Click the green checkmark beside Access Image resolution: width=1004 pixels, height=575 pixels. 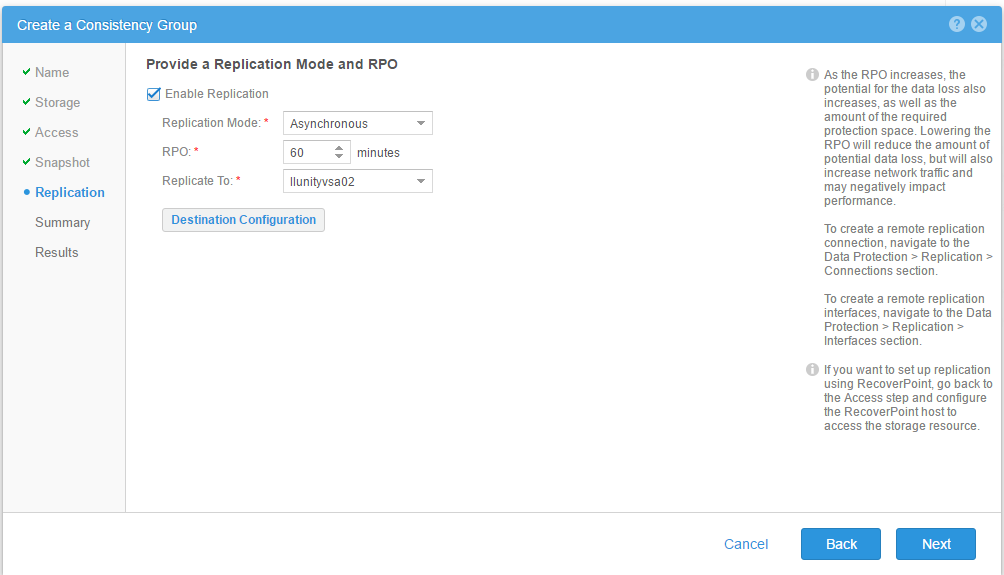(x=26, y=132)
